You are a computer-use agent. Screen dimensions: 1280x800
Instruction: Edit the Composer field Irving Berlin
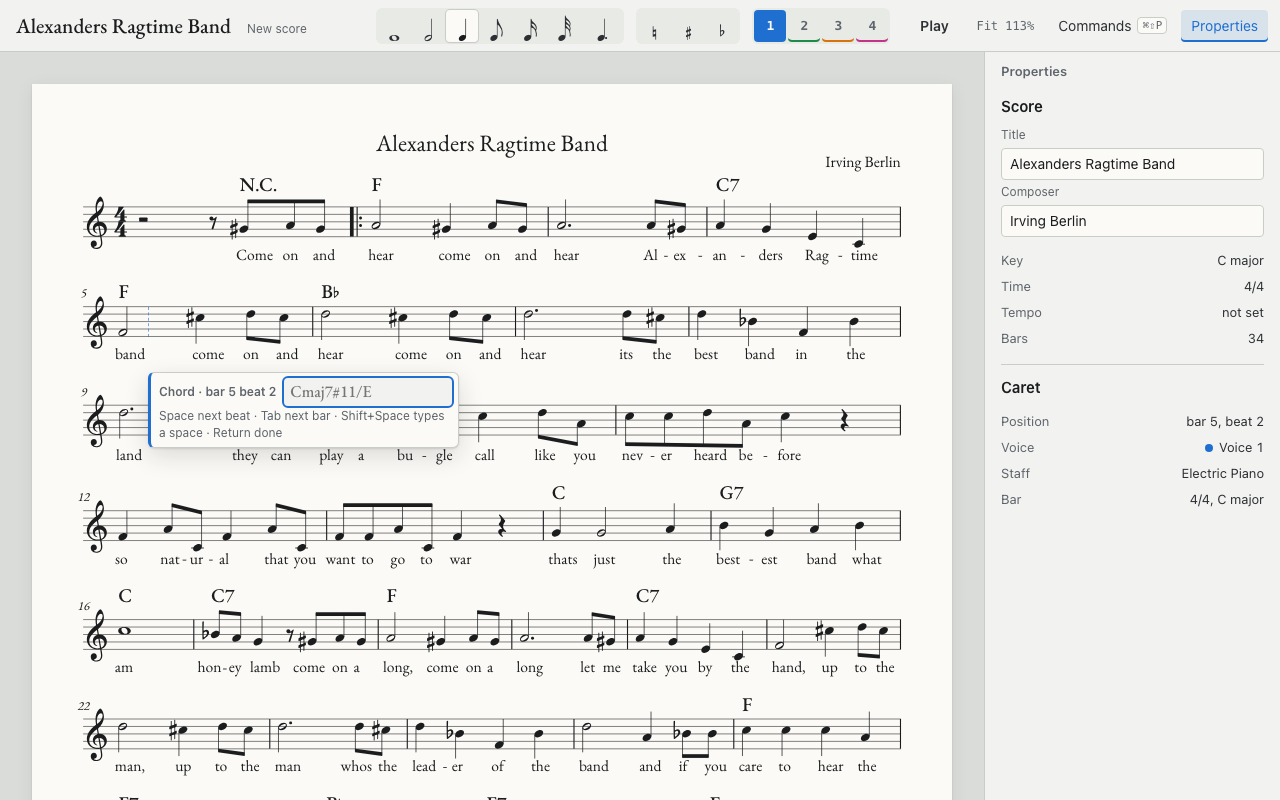tap(1132, 221)
